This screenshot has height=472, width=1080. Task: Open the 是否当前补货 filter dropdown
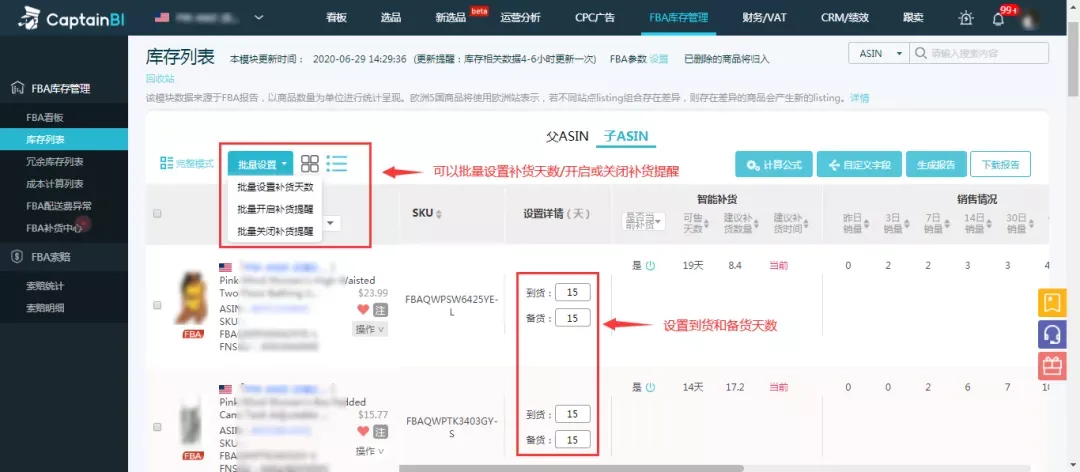(643, 221)
